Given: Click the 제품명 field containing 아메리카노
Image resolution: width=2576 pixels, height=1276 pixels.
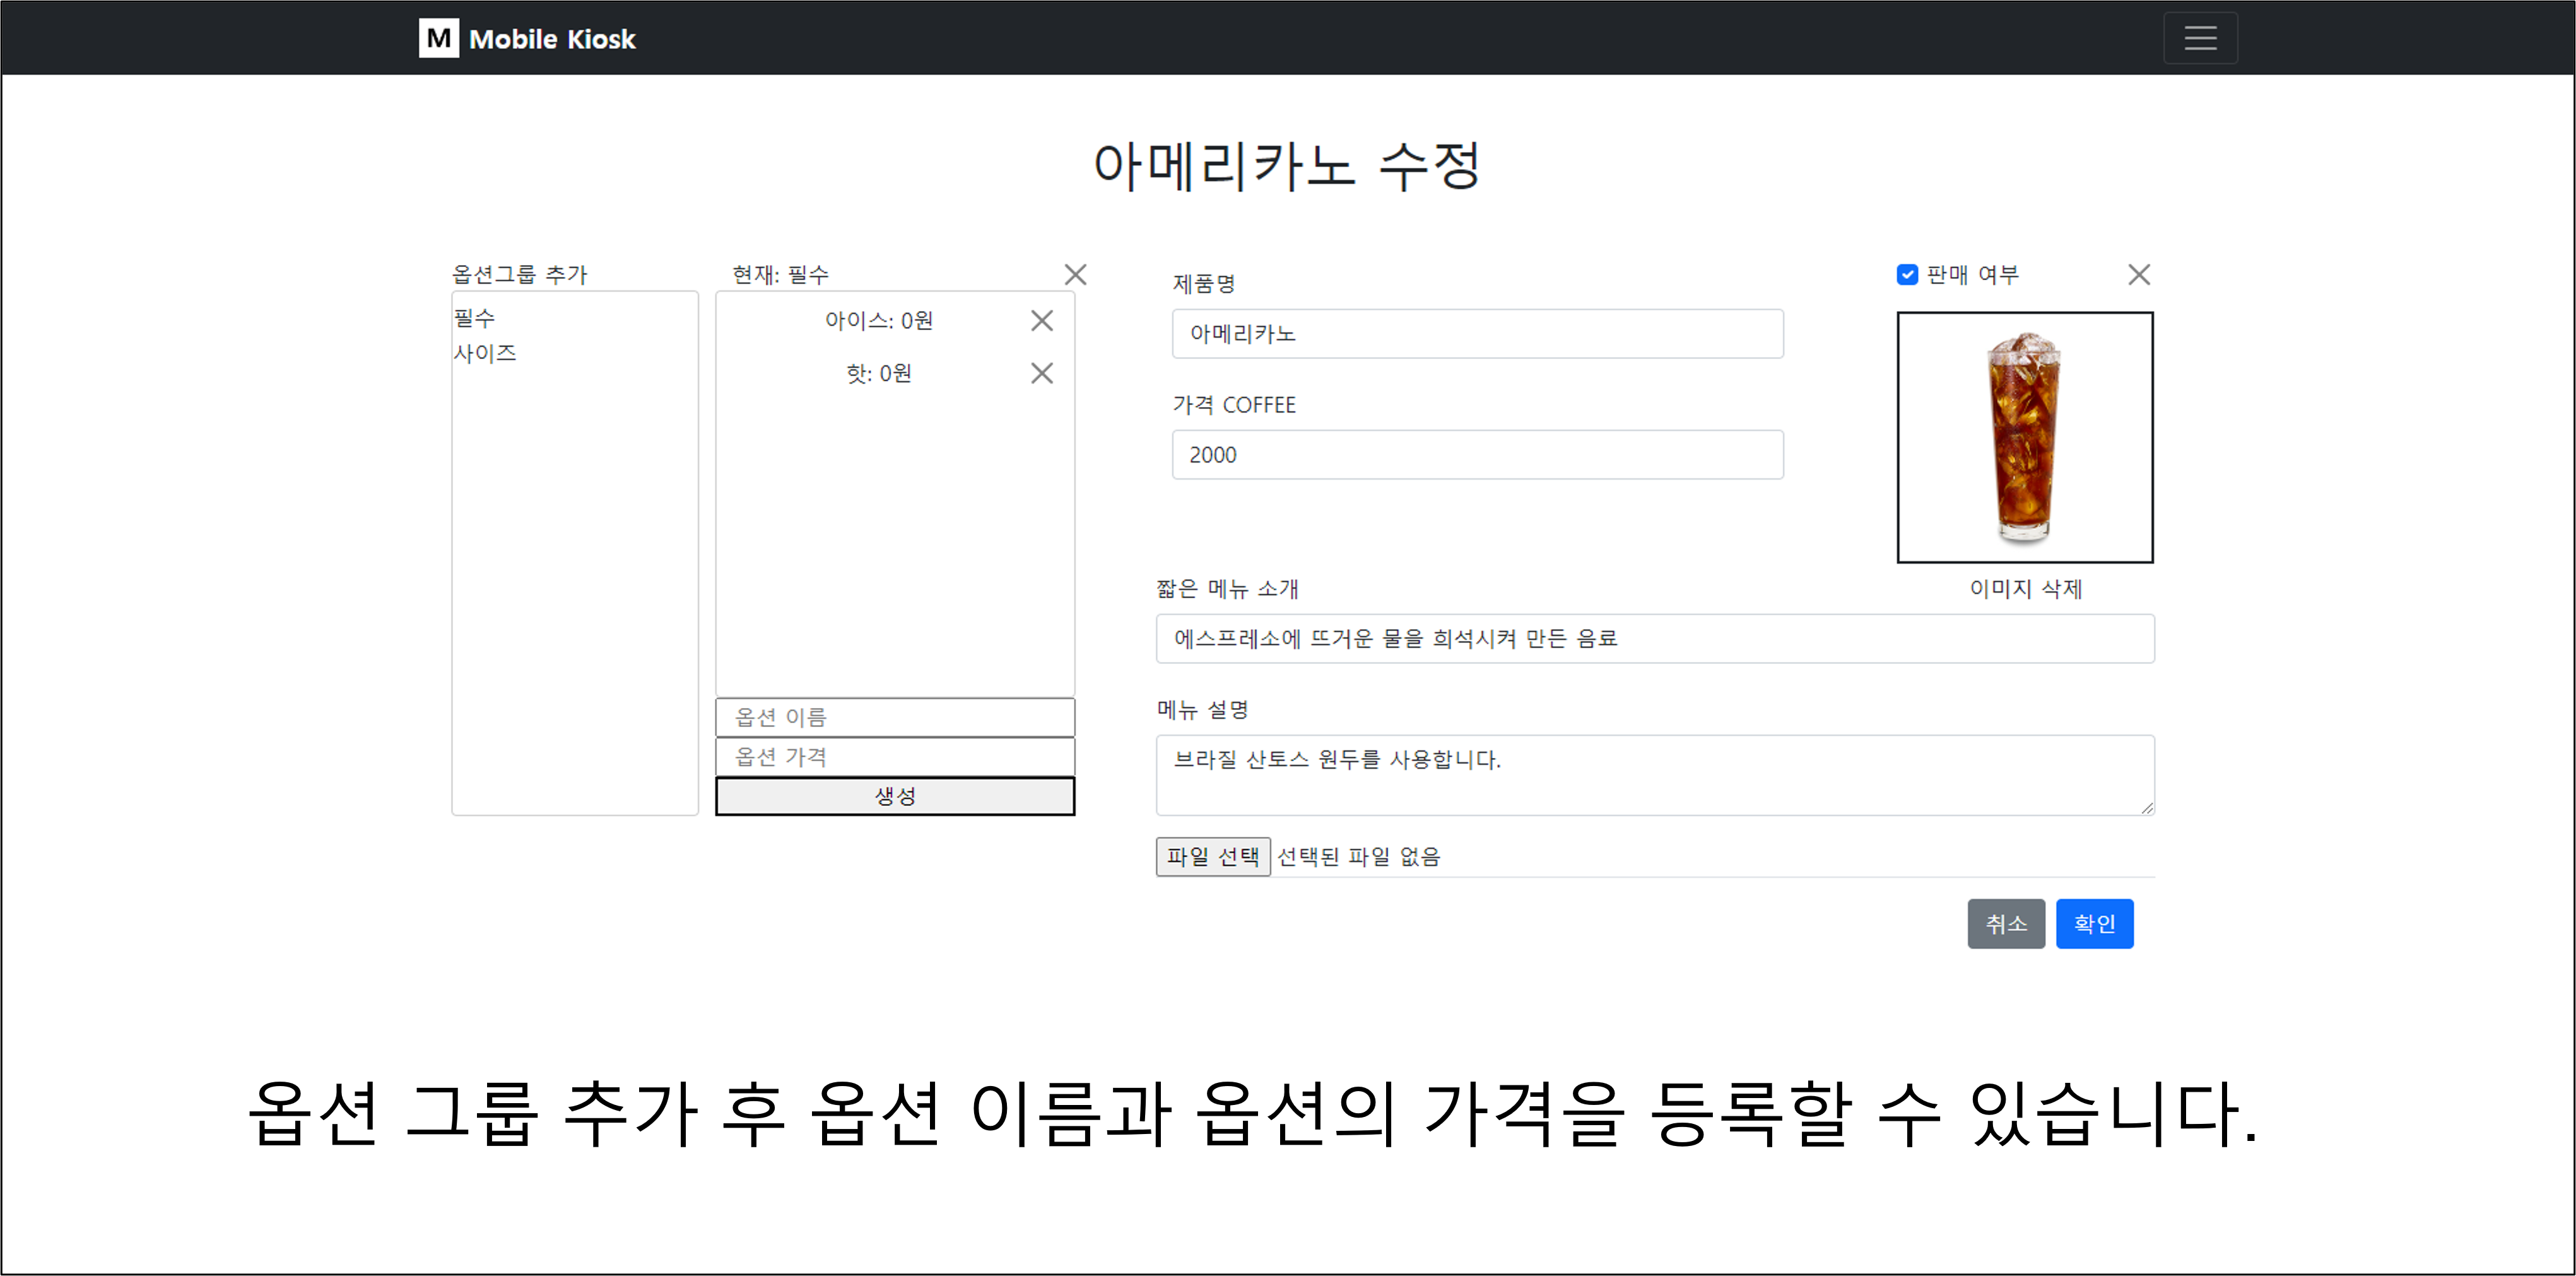Looking at the screenshot, I should (1477, 333).
